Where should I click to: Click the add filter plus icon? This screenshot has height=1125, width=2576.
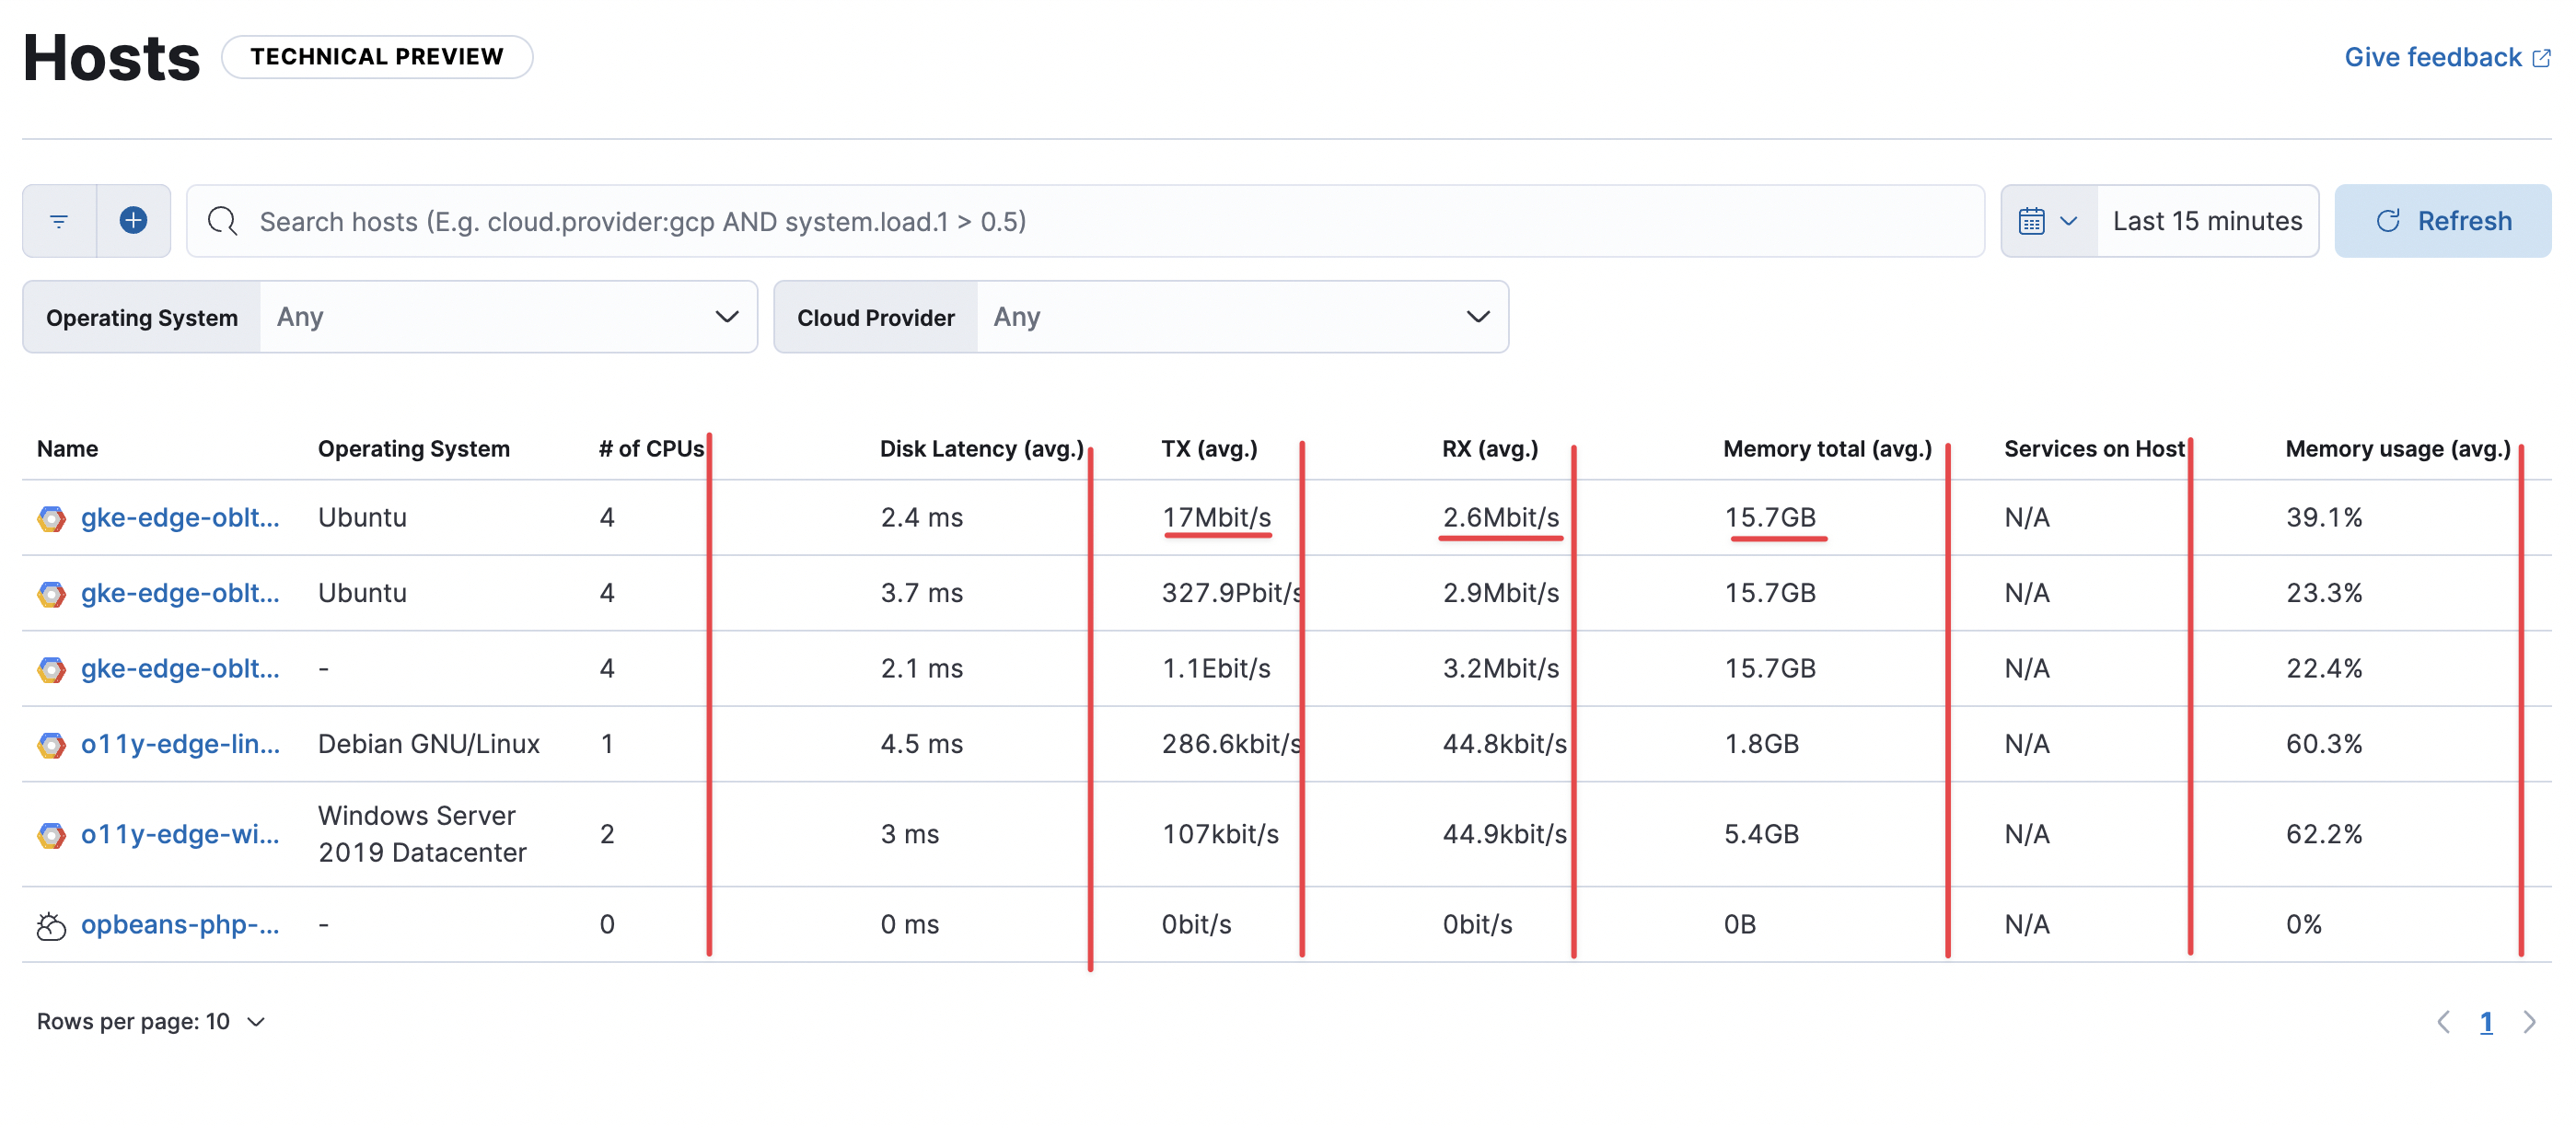[x=133, y=220]
